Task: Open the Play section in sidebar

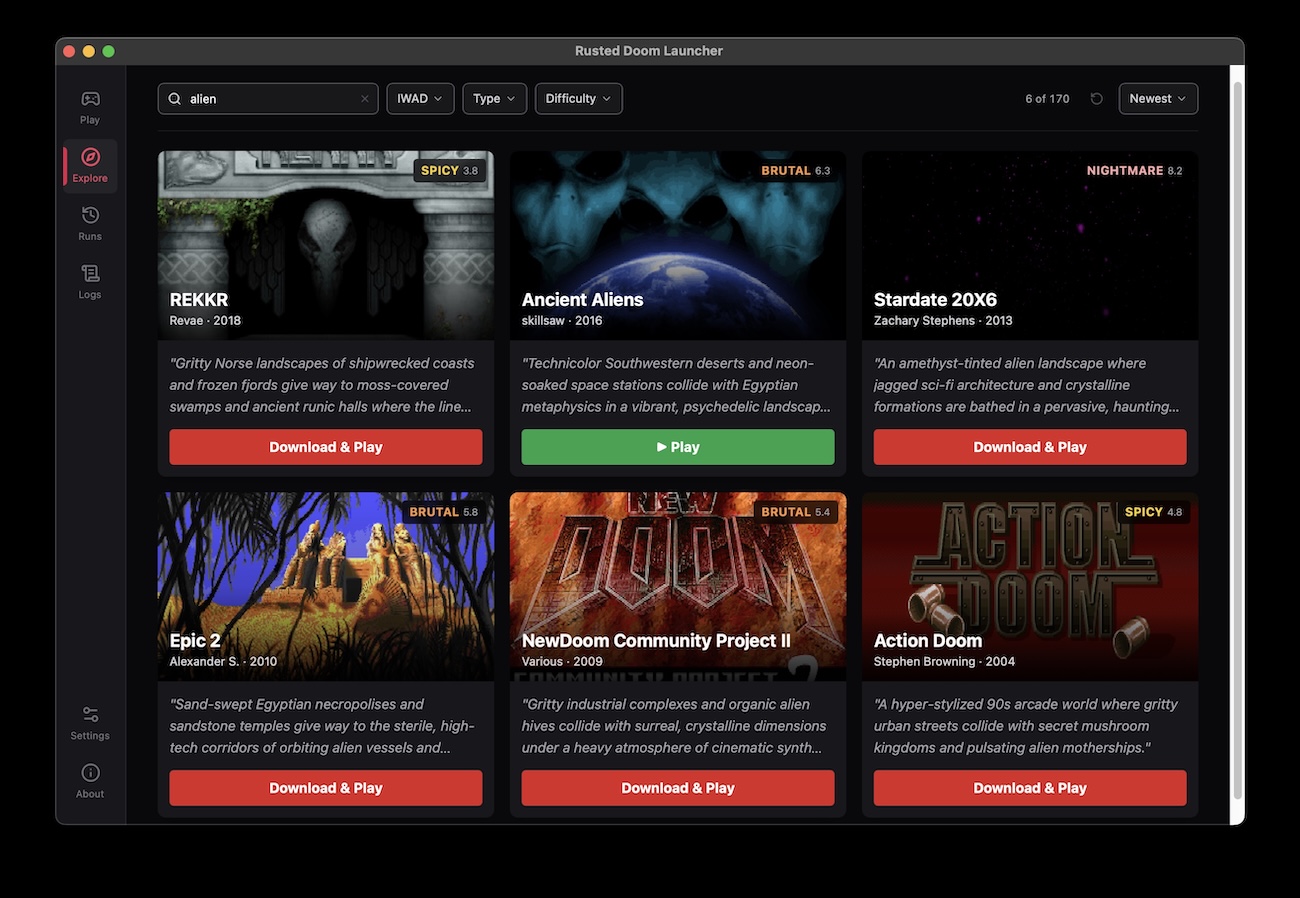Action: point(90,107)
